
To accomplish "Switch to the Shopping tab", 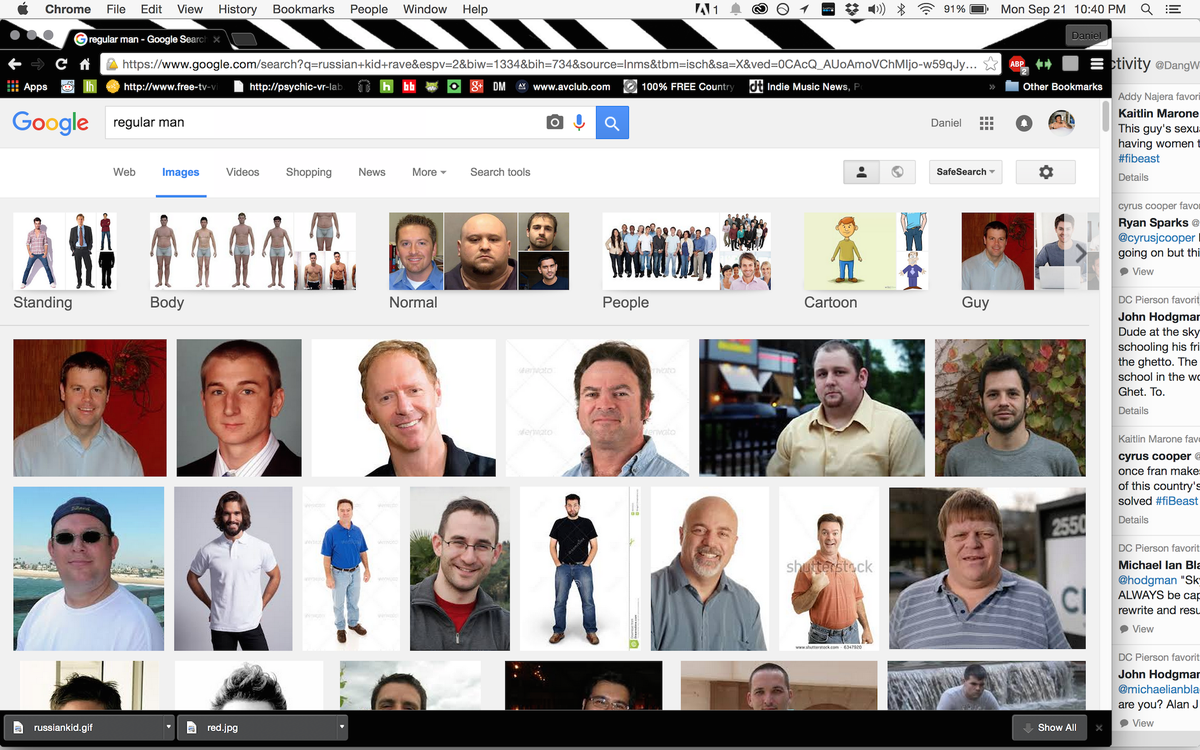I will pyautogui.click(x=309, y=172).
